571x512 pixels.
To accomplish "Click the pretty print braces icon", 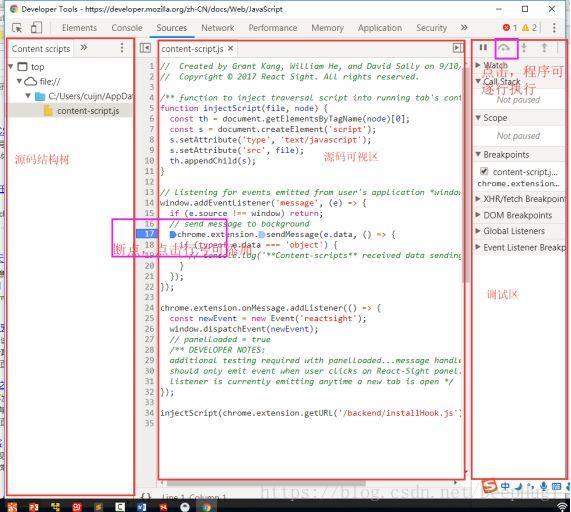I will [x=146, y=497].
